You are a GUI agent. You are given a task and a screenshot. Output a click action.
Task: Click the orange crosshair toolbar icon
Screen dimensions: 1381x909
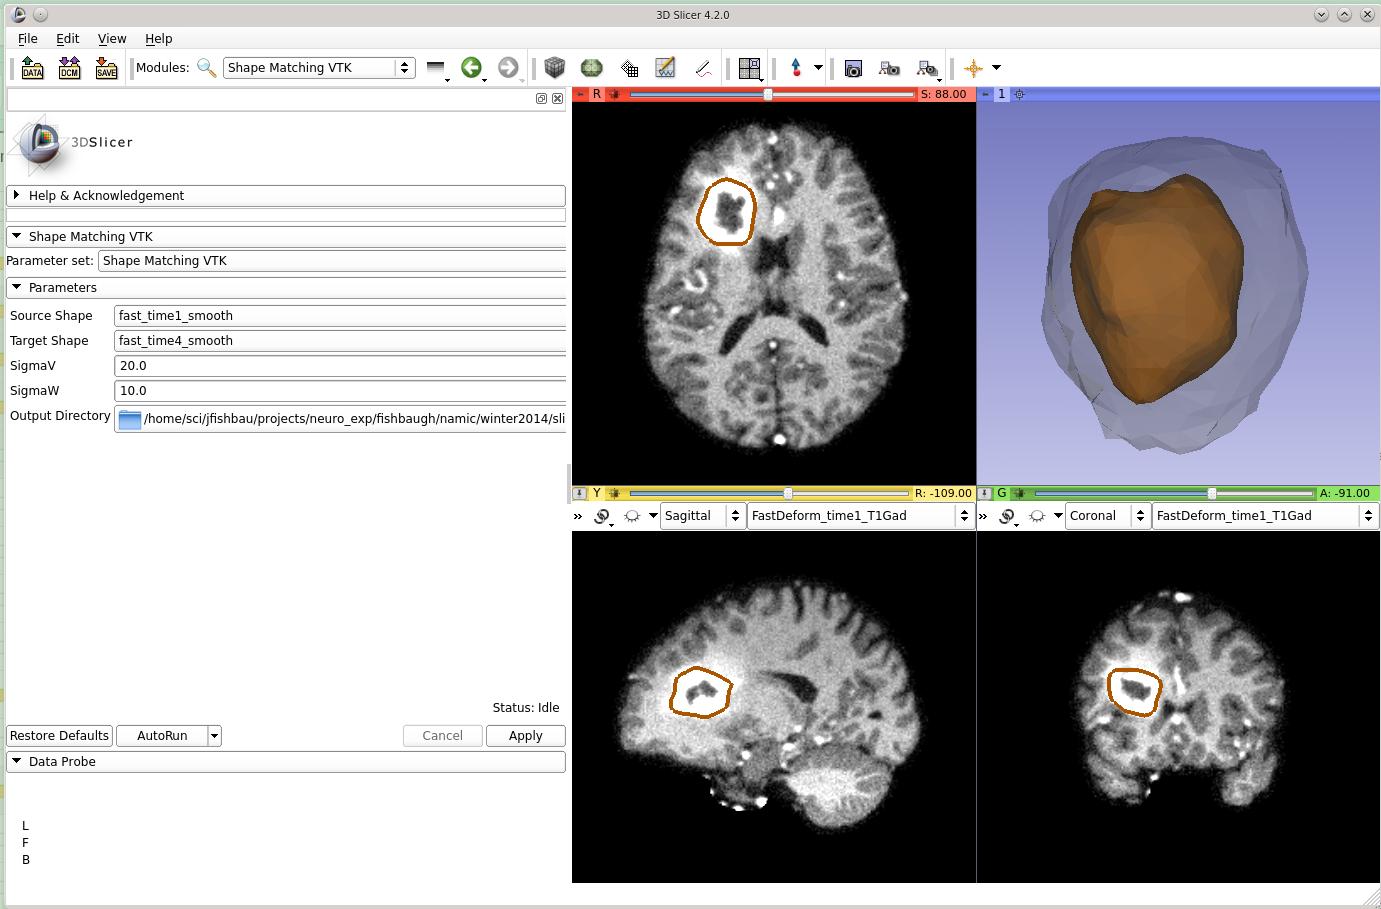click(x=973, y=68)
